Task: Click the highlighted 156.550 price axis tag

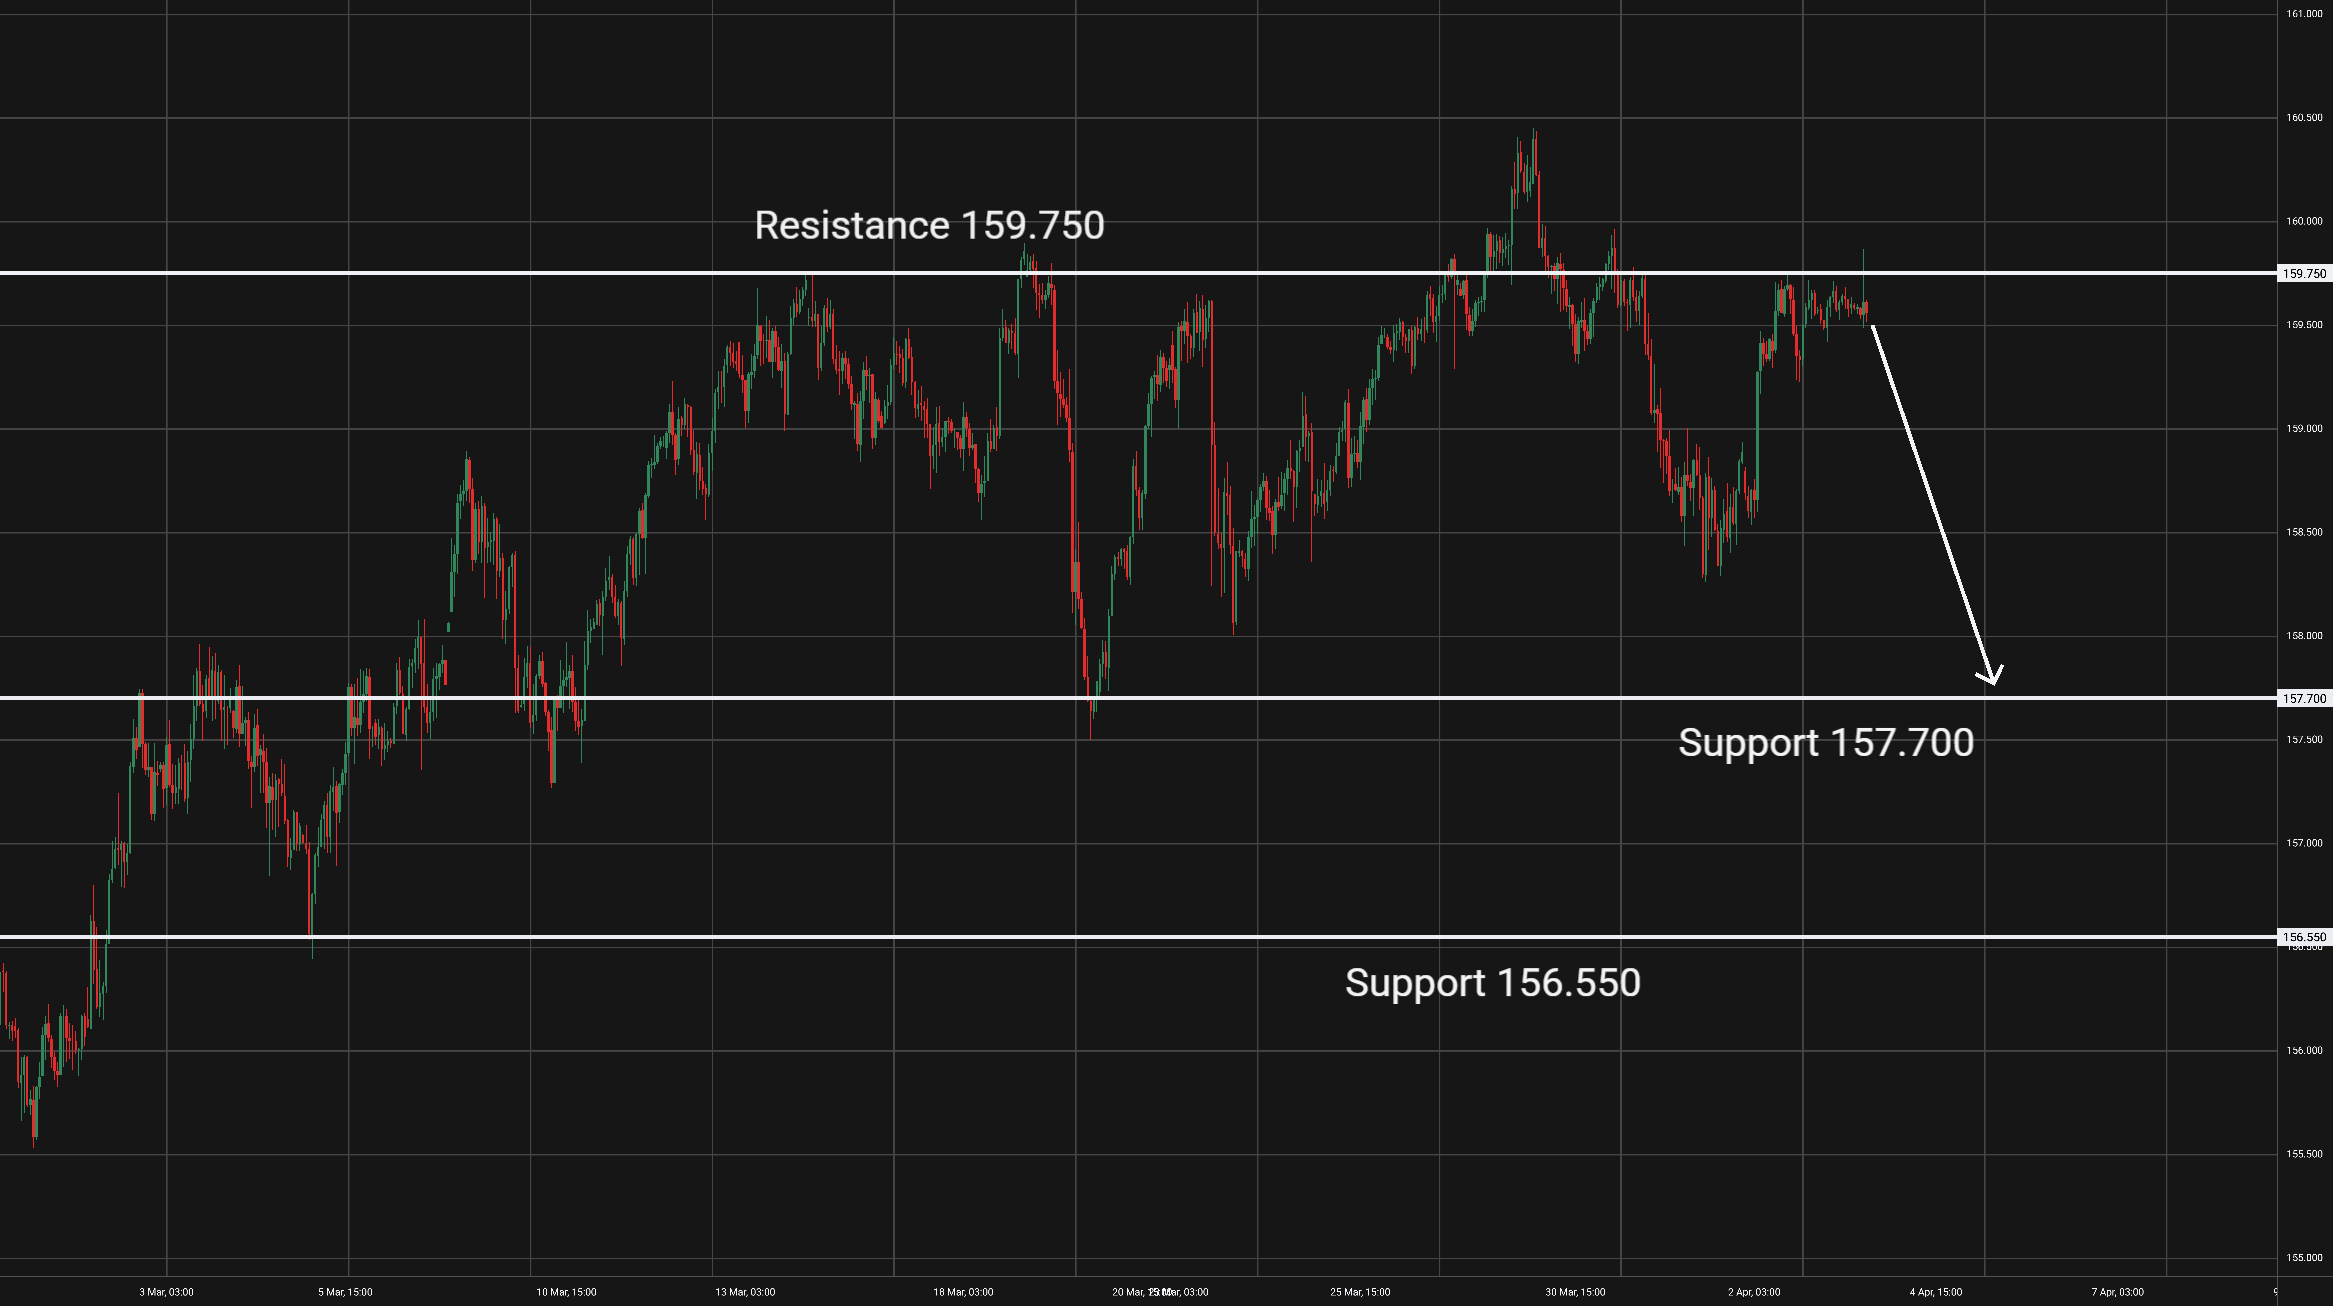Action: click(2304, 937)
